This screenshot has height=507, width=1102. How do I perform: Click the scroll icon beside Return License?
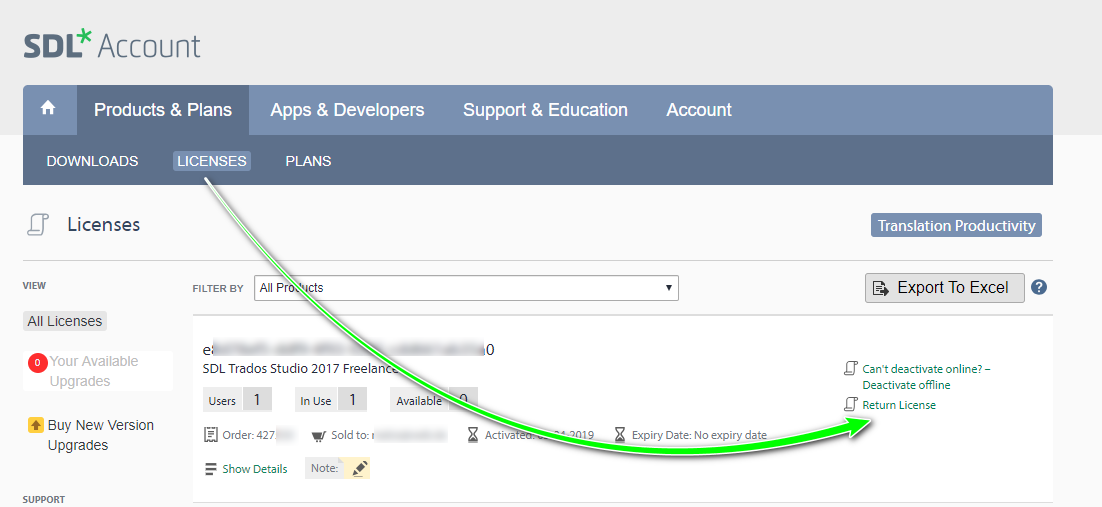[850, 404]
